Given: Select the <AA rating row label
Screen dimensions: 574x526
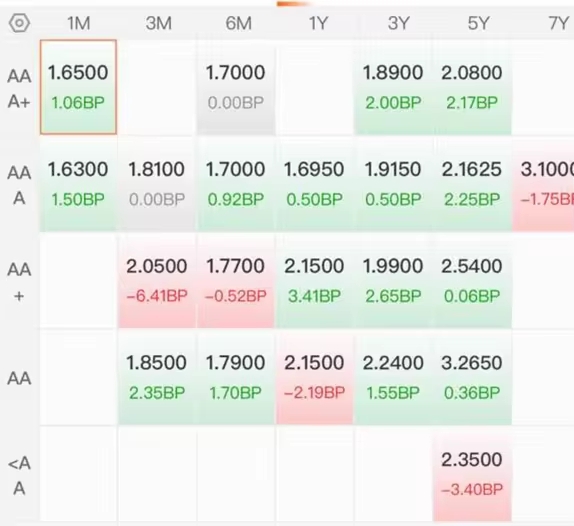Looking at the screenshot, I should point(19,476).
